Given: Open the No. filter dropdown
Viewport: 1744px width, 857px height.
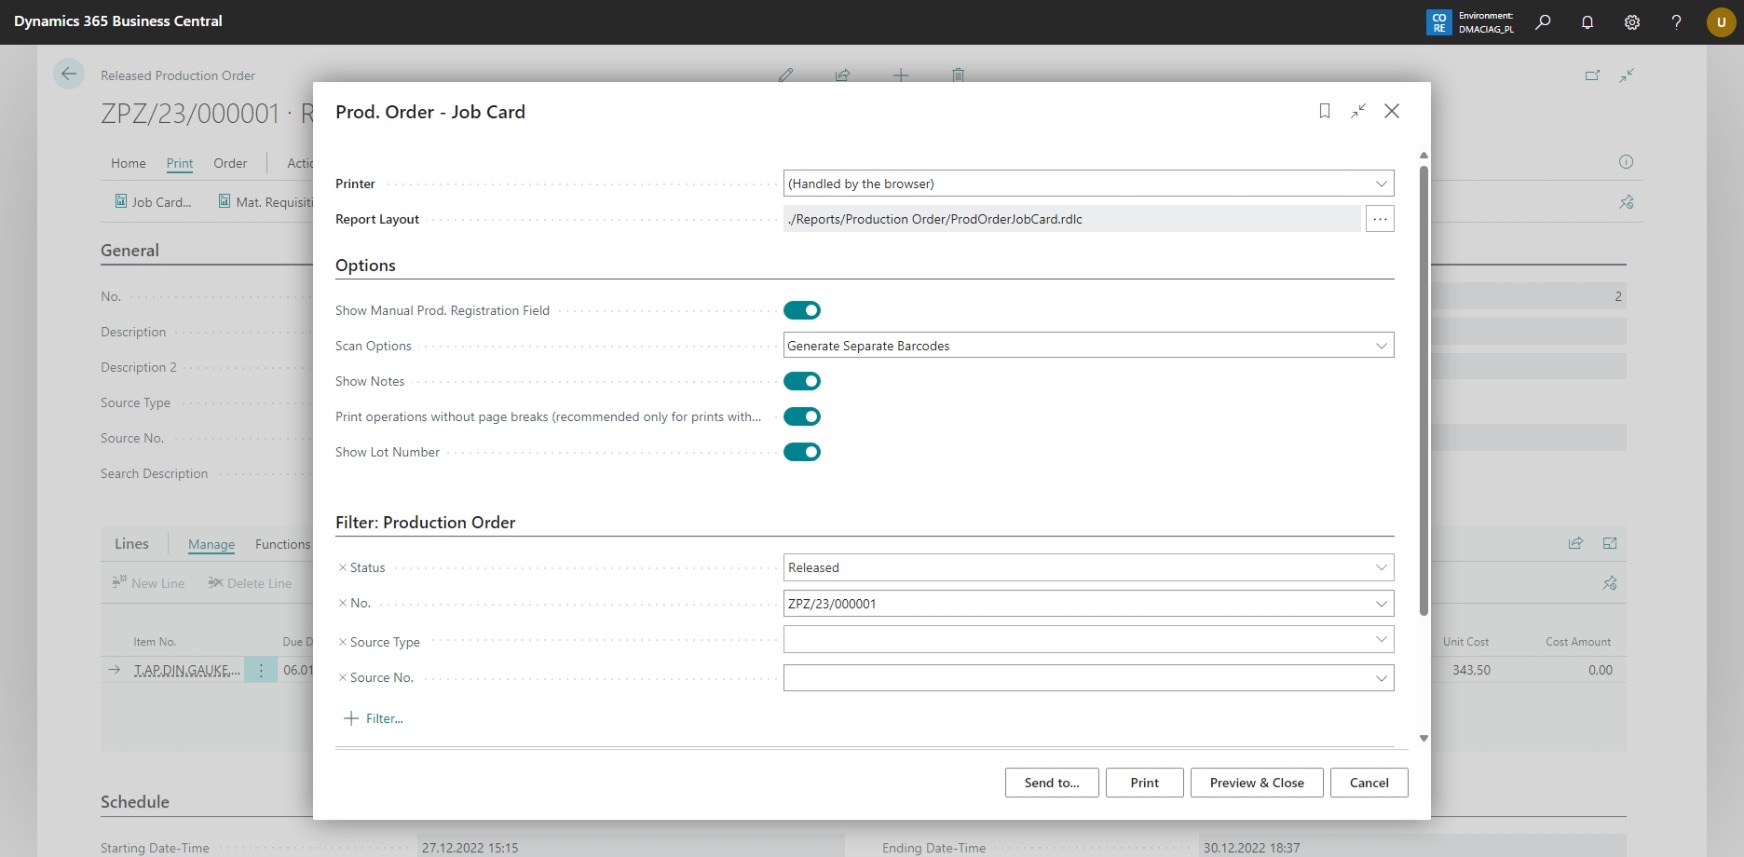Looking at the screenshot, I should point(1381,603).
